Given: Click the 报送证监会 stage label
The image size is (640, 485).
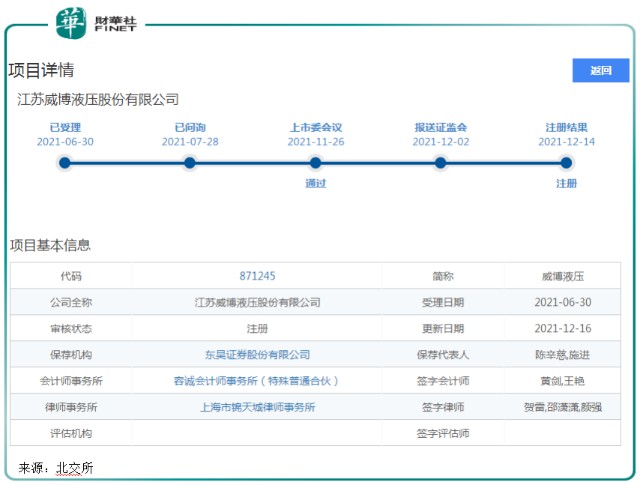Looking at the screenshot, I should (440, 127).
